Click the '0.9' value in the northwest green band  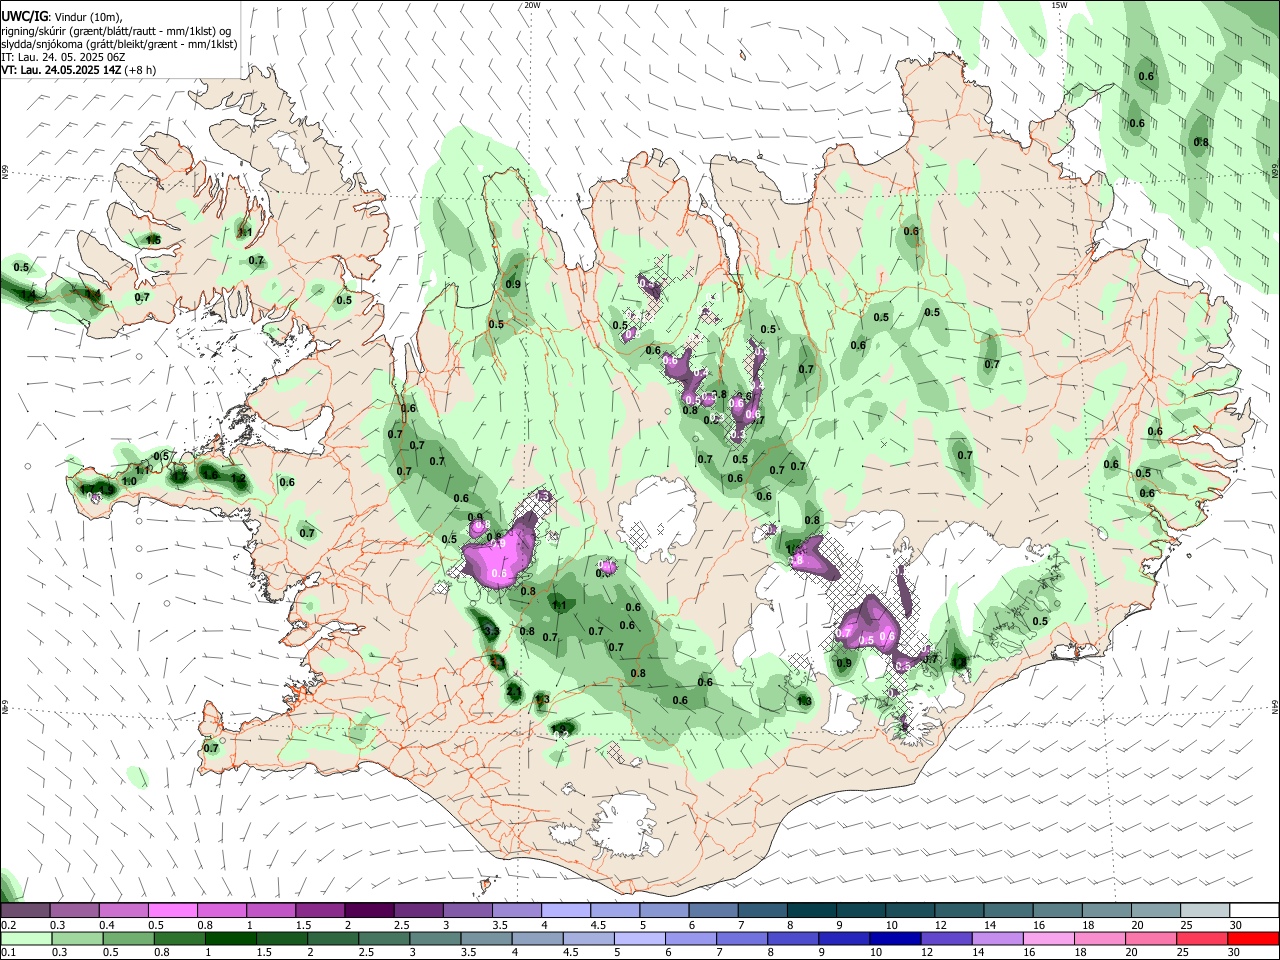(x=513, y=285)
